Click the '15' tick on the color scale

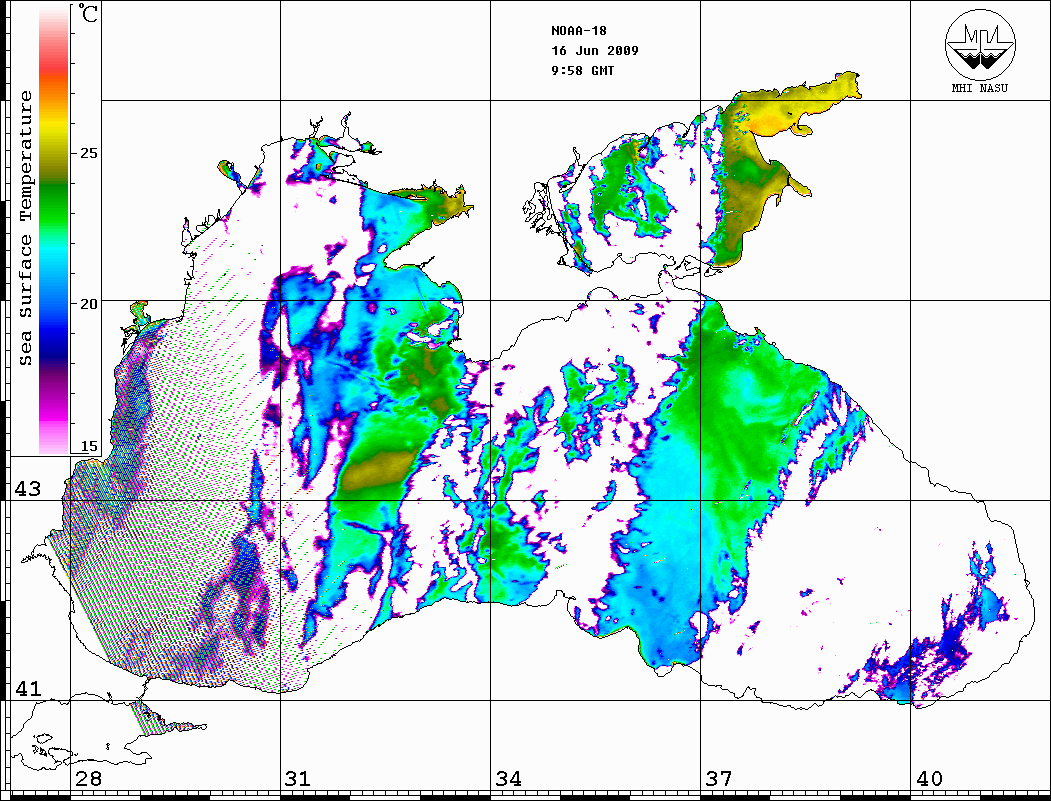[x=88, y=446]
